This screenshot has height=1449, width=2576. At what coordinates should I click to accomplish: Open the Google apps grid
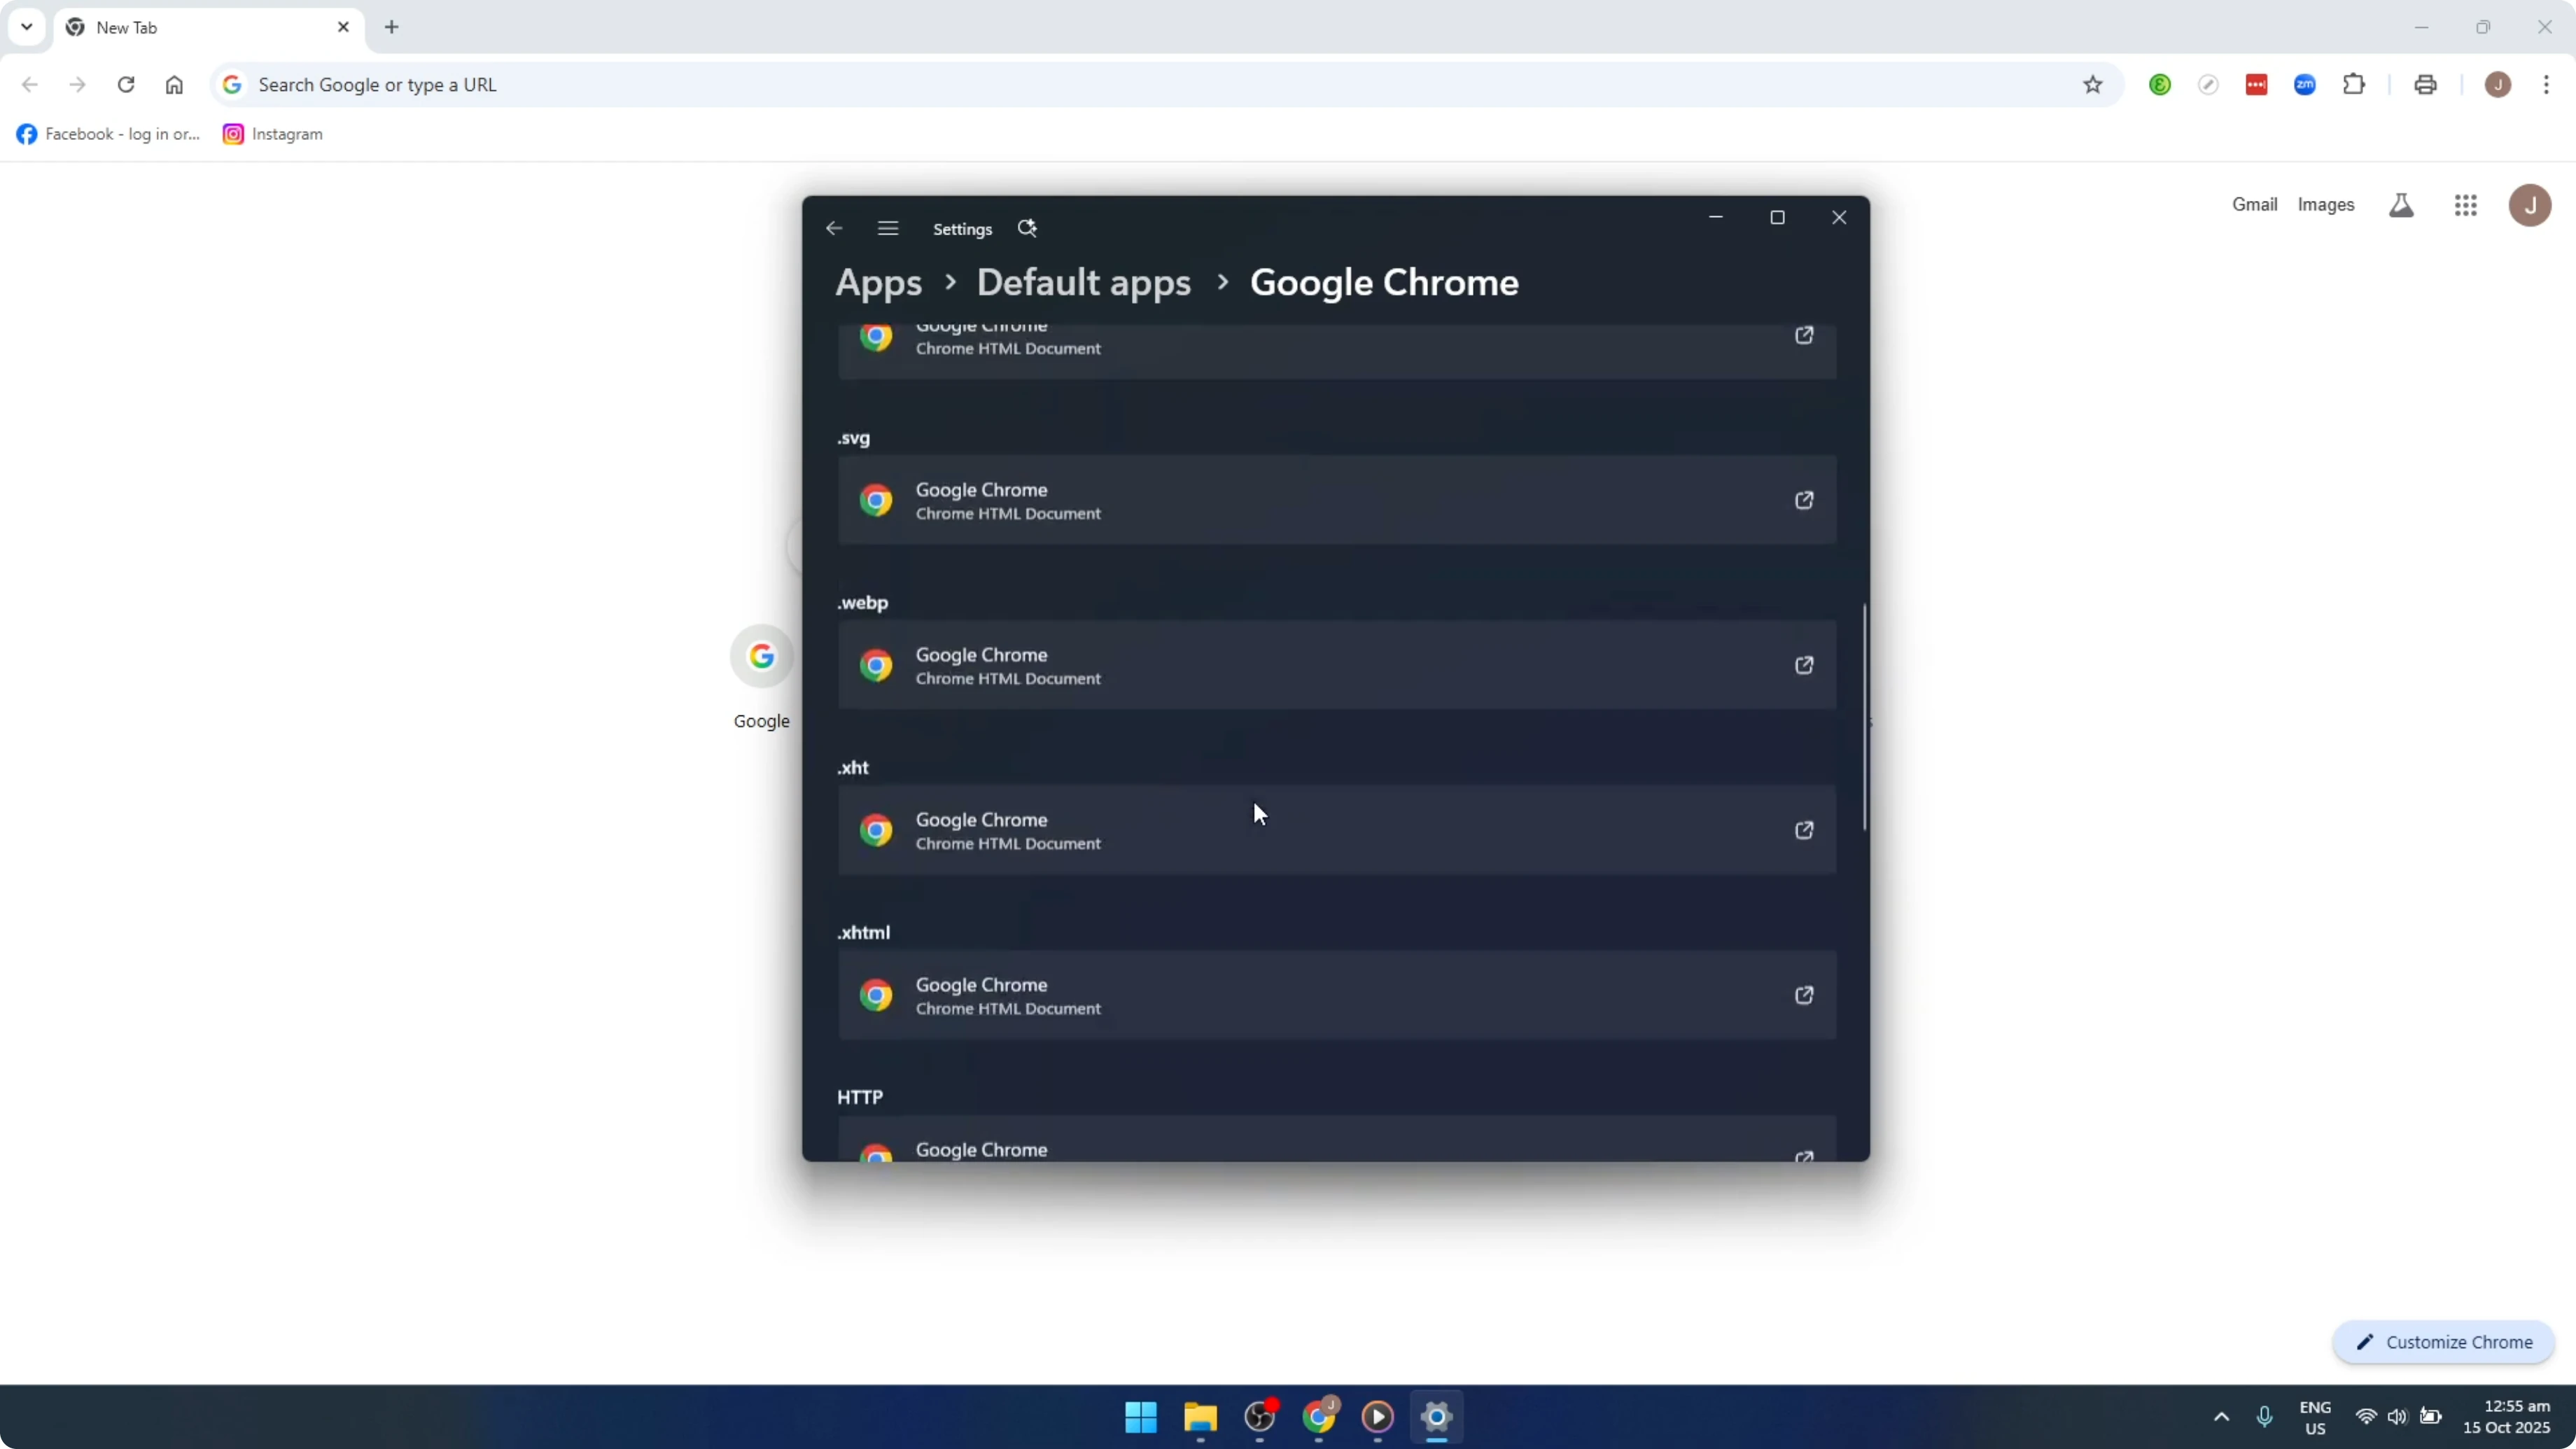tap(2465, 205)
